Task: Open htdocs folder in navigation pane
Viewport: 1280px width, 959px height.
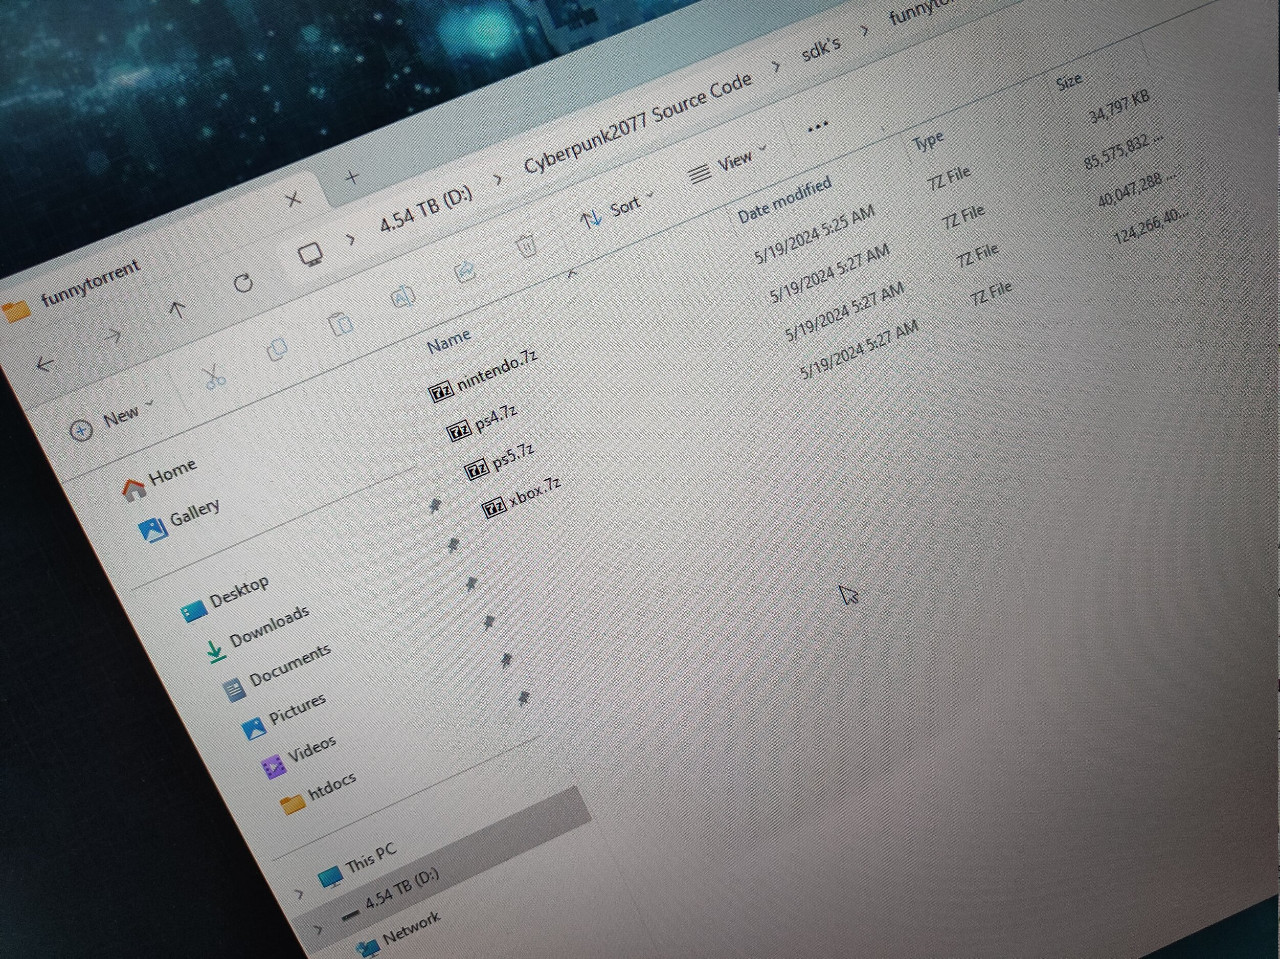Action: [x=318, y=792]
